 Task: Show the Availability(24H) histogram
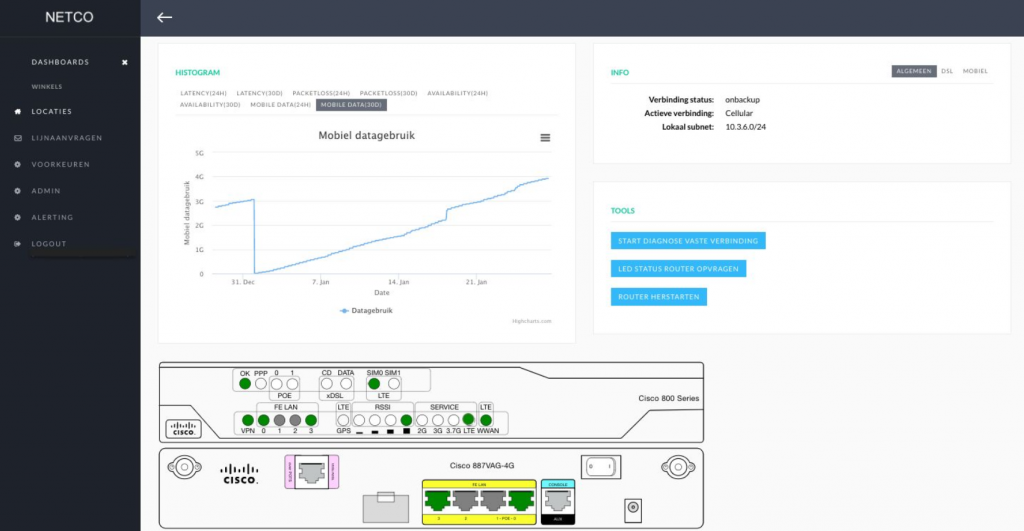point(457,93)
